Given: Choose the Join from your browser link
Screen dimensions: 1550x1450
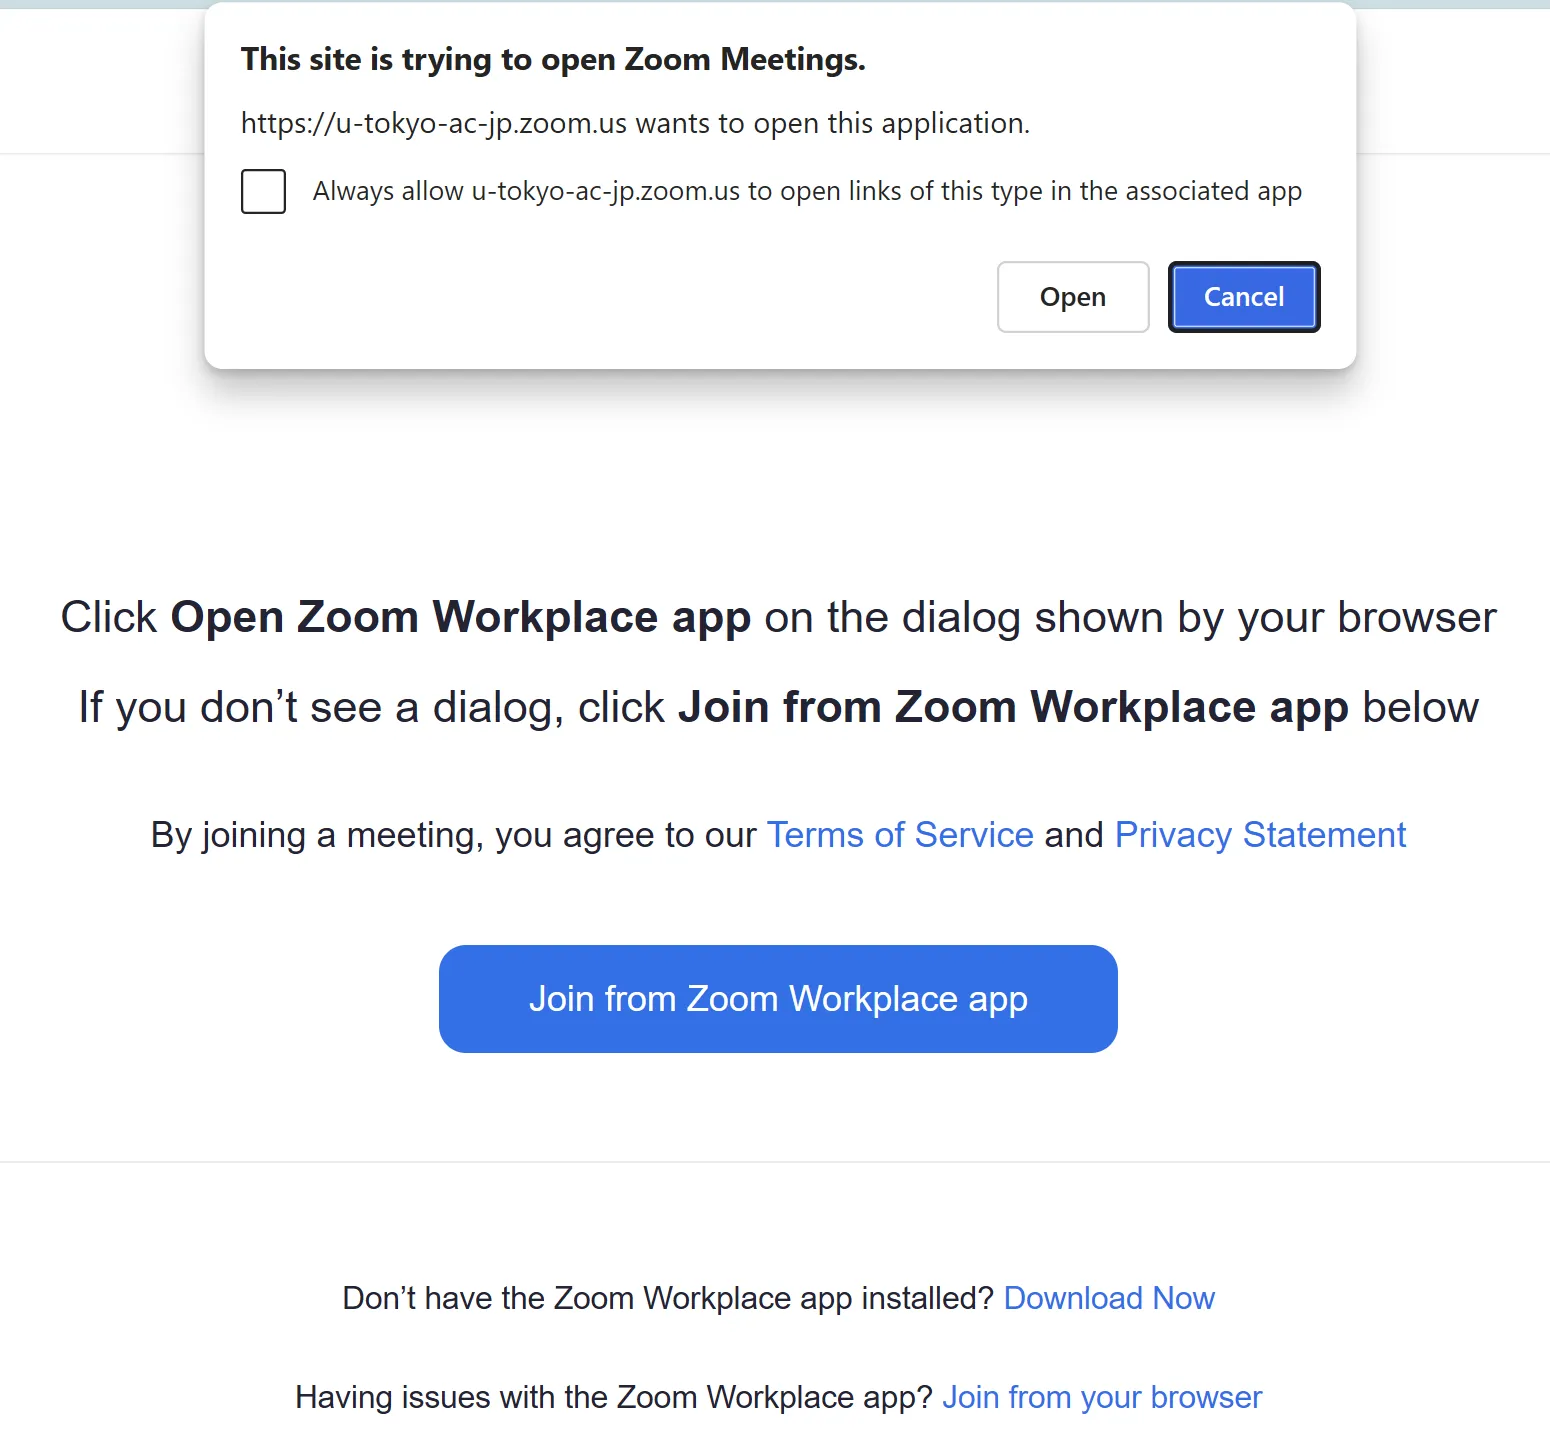Looking at the screenshot, I should coord(1102,1397).
